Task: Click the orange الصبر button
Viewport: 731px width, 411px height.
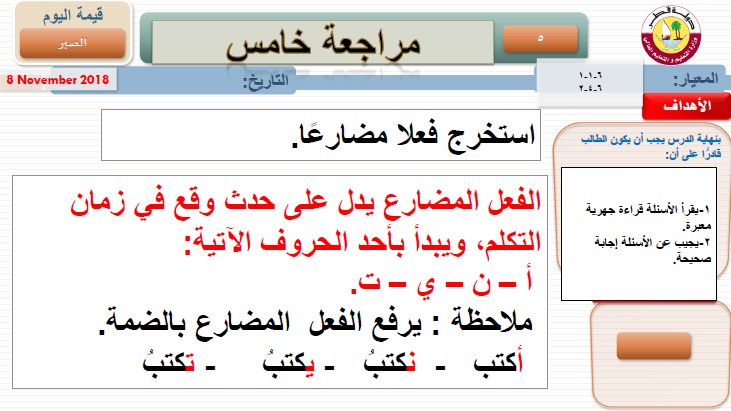Action: pos(72,43)
